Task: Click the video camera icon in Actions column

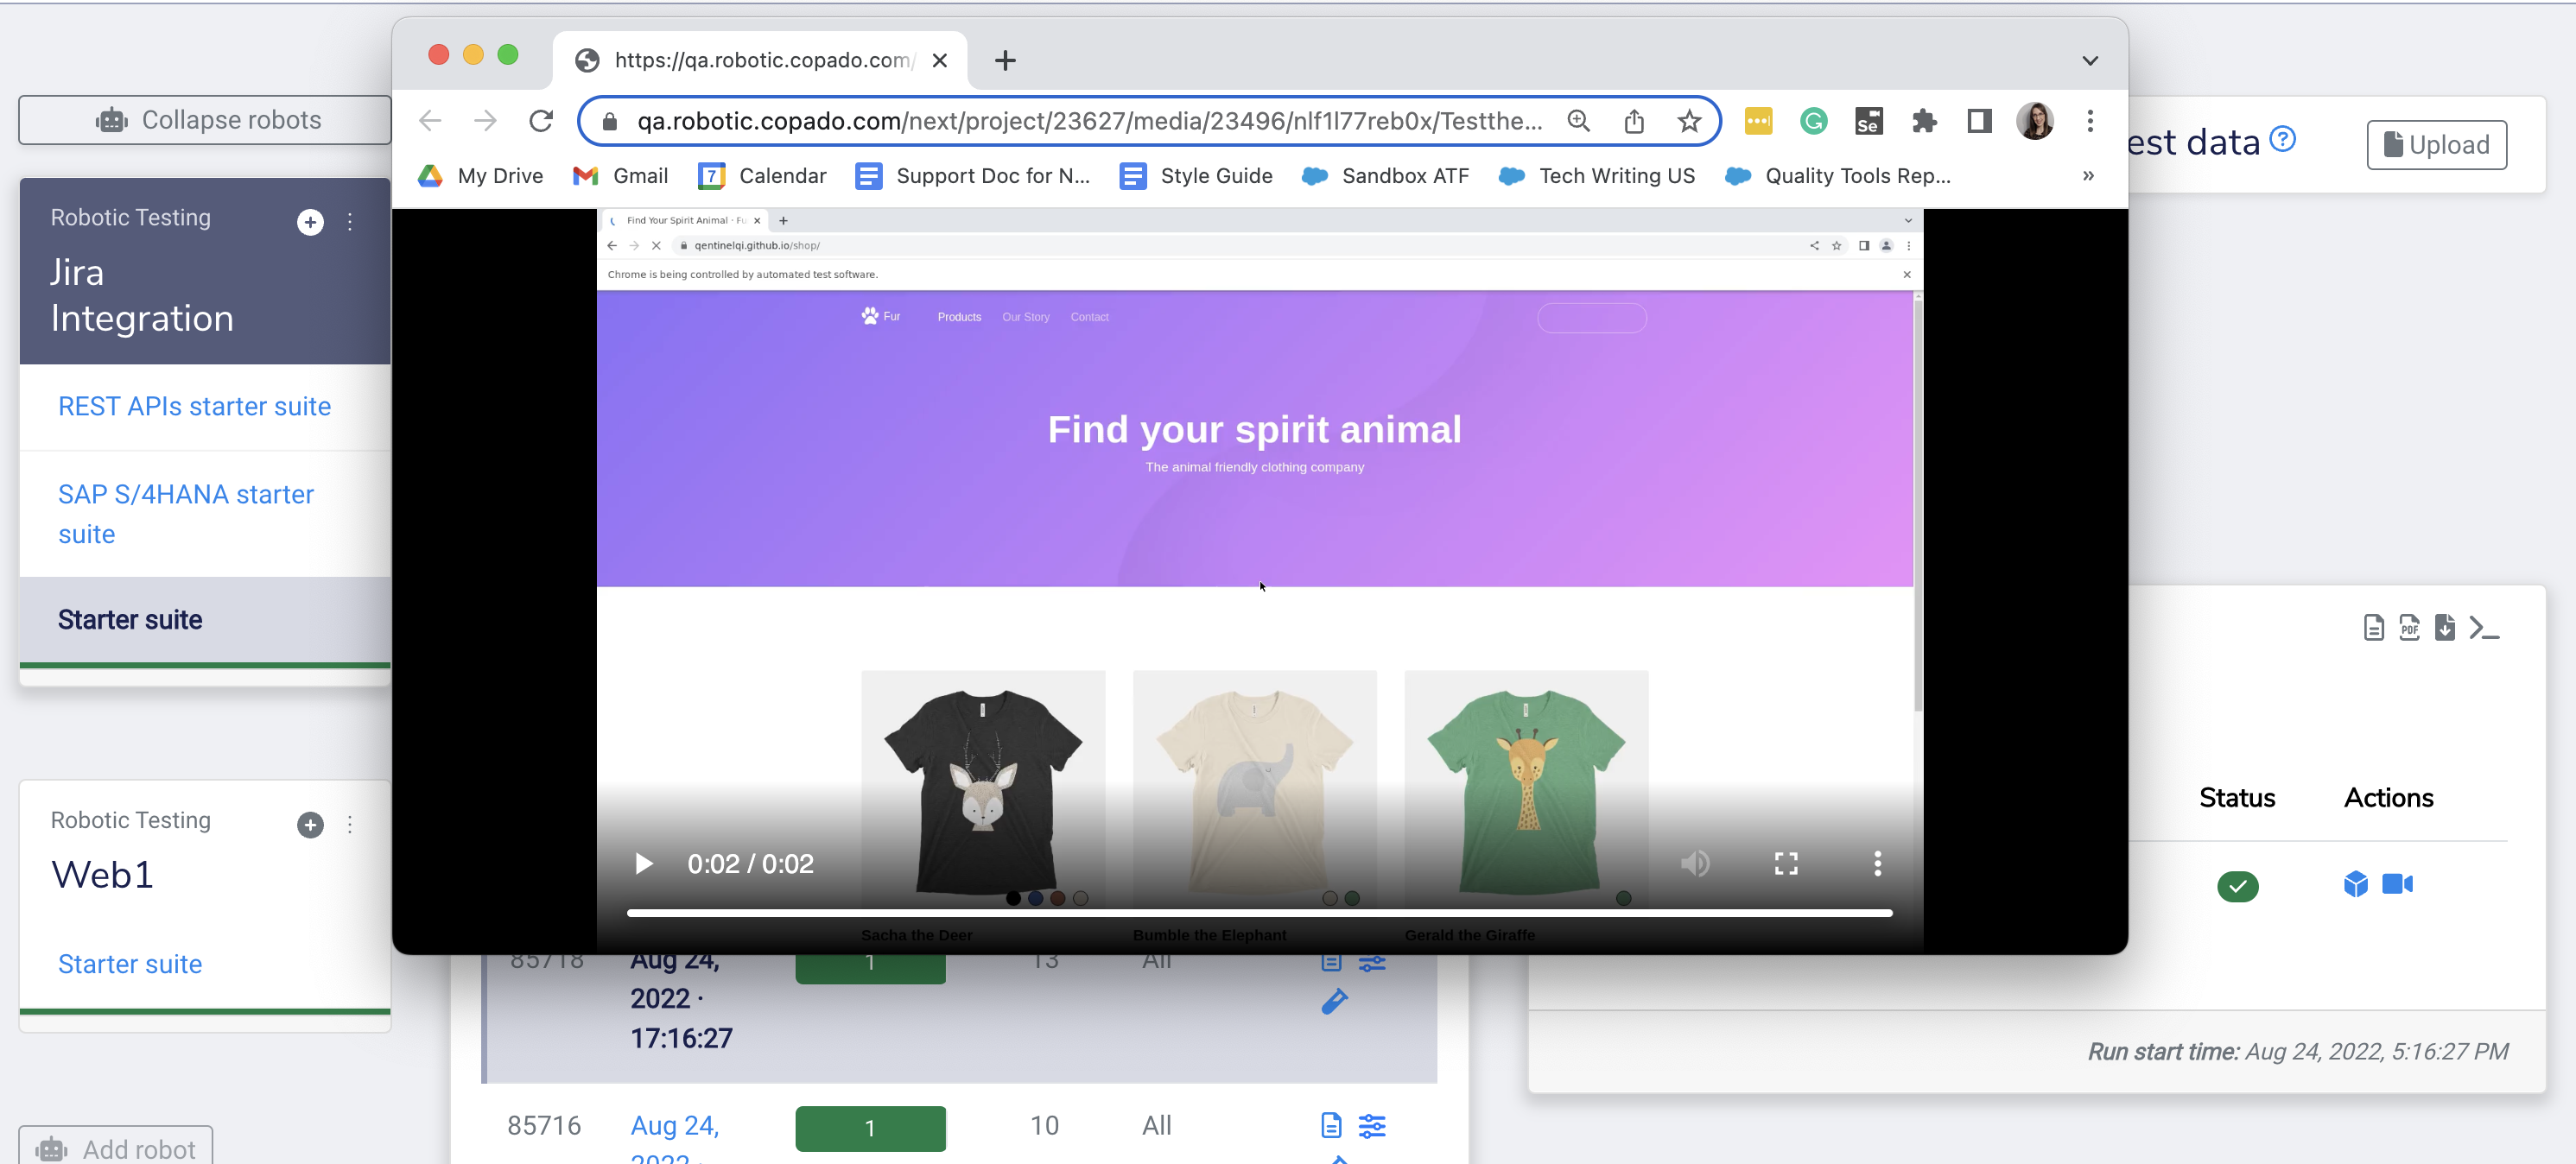Action: pos(2397,883)
